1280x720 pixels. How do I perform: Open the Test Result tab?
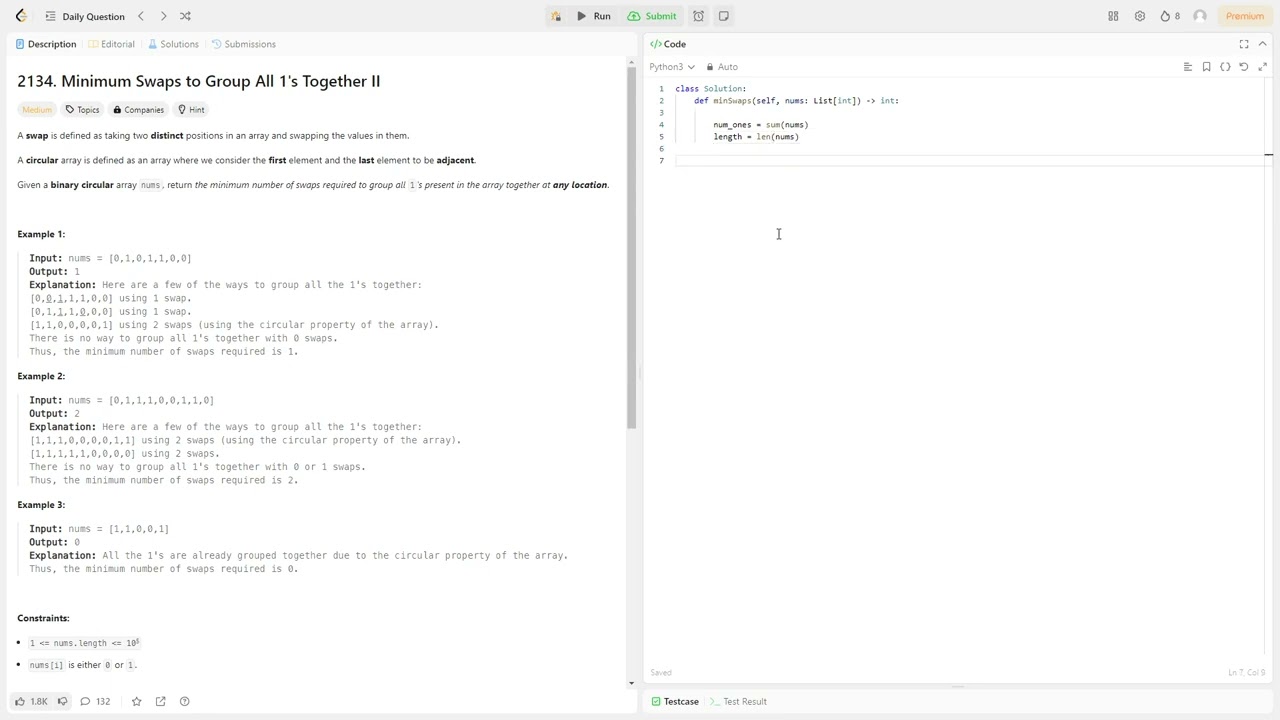pos(738,701)
